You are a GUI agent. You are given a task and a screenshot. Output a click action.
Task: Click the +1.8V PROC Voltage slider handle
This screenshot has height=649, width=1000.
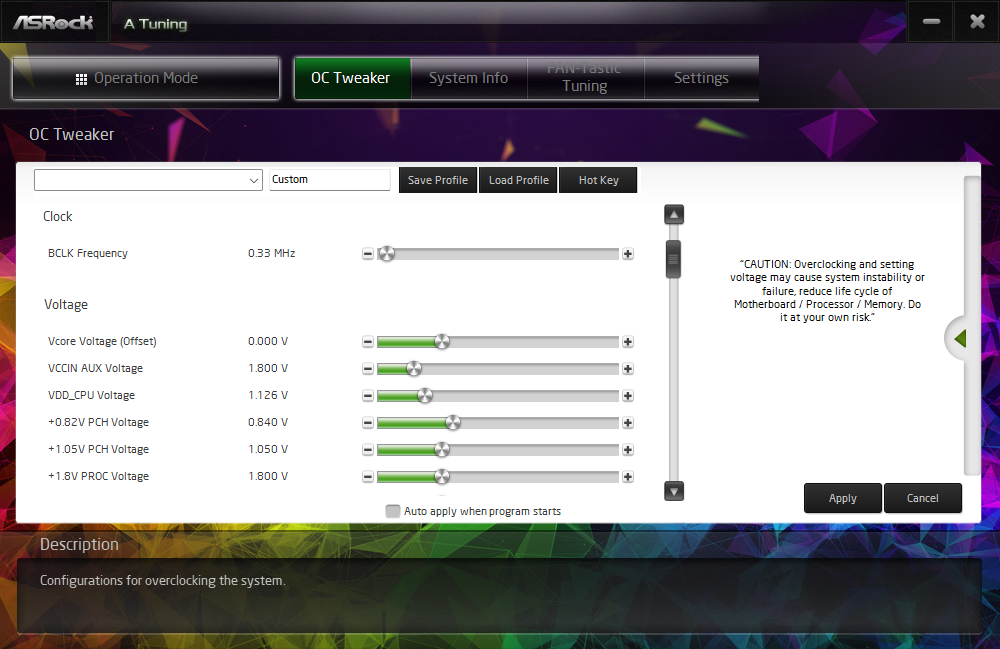tap(442, 477)
